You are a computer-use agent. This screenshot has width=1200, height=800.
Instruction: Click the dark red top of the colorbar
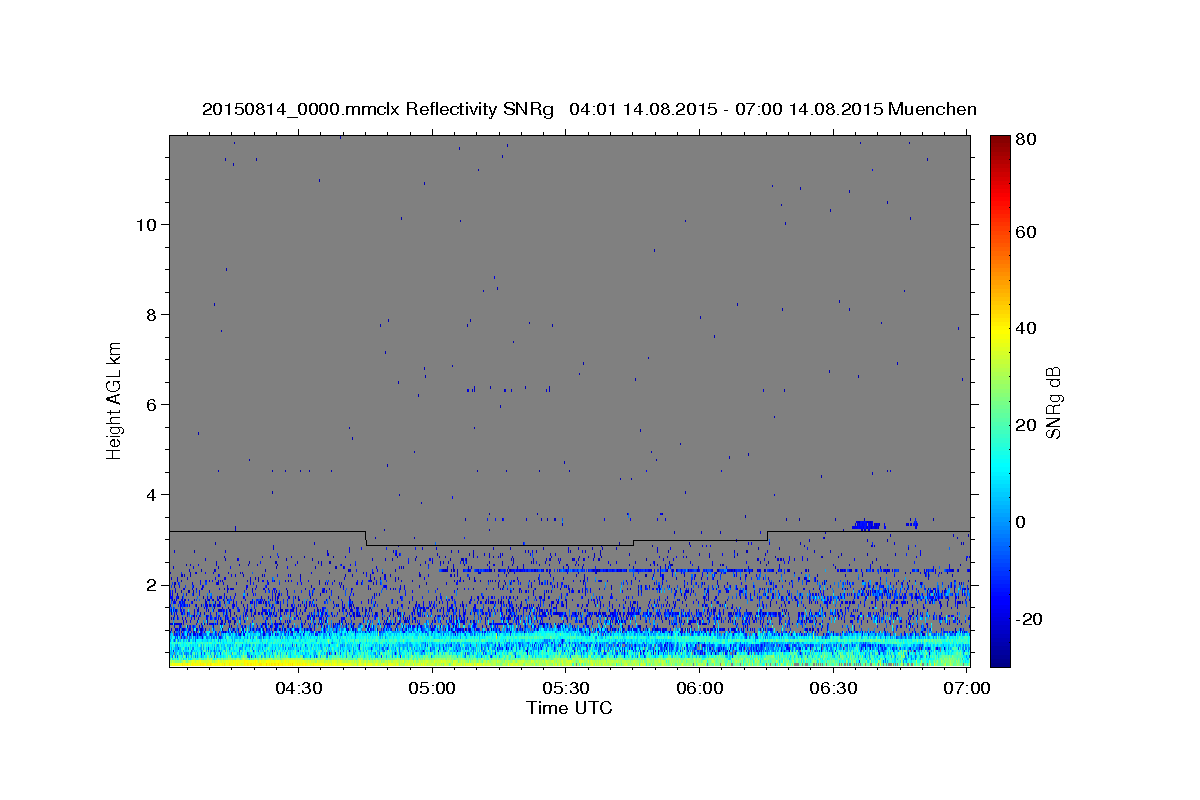click(999, 142)
